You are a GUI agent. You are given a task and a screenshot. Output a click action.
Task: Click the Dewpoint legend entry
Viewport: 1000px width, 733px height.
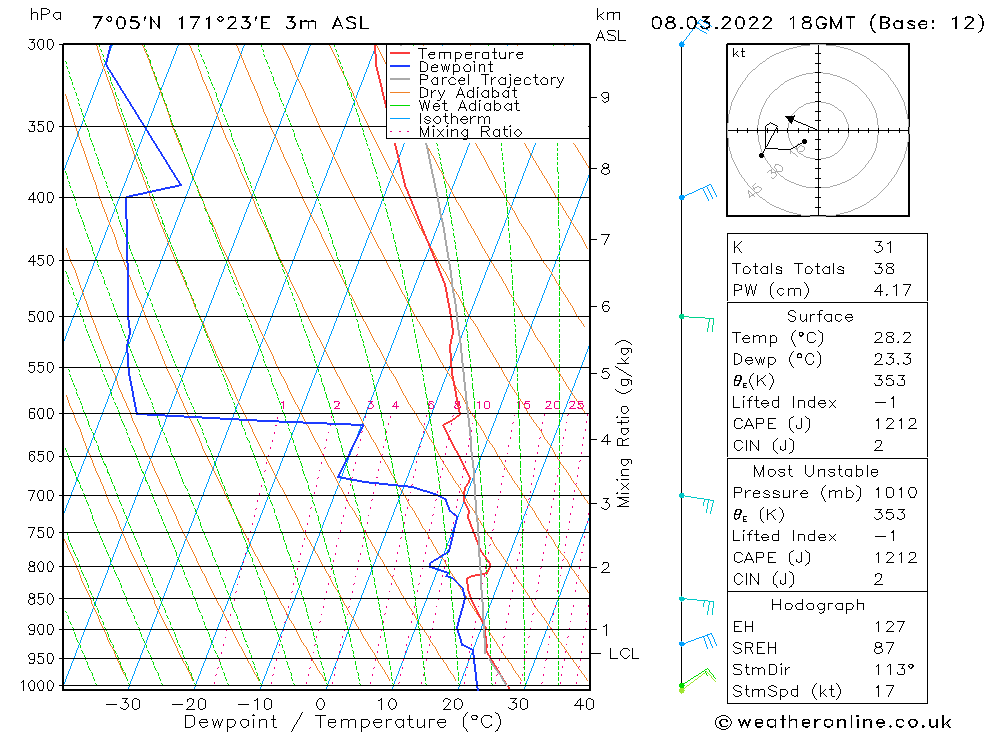point(441,66)
